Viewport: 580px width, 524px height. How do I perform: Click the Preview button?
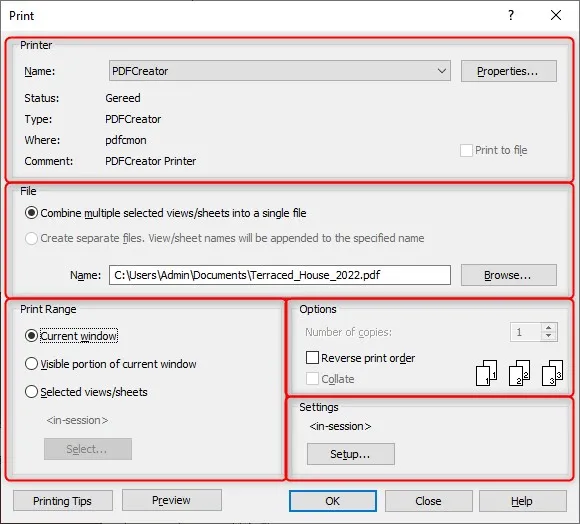(x=172, y=500)
